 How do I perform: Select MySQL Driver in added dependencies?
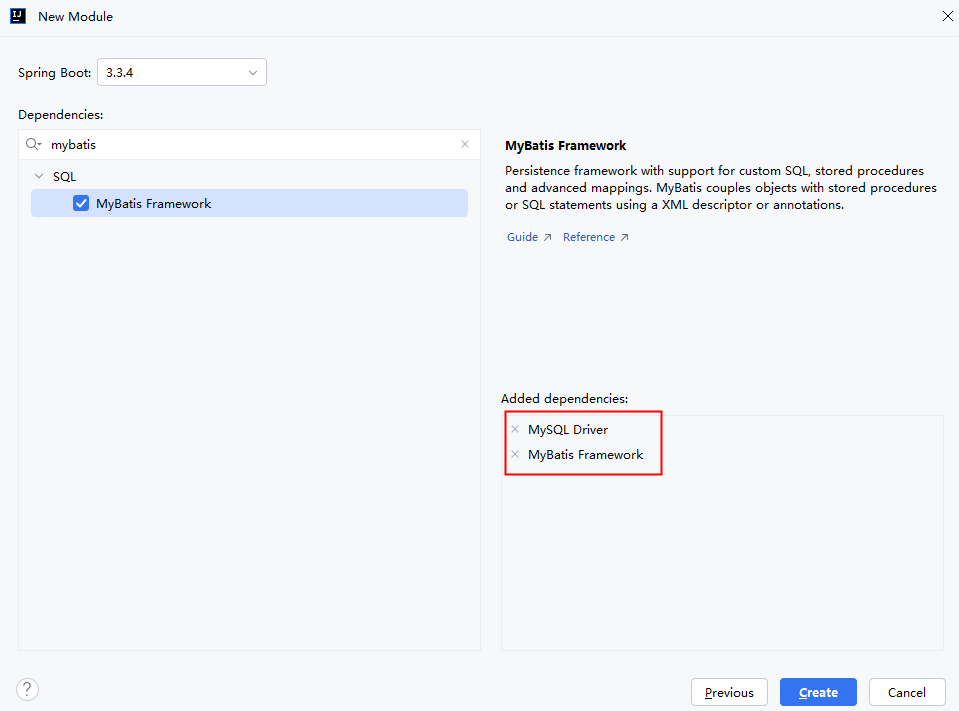(568, 430)
